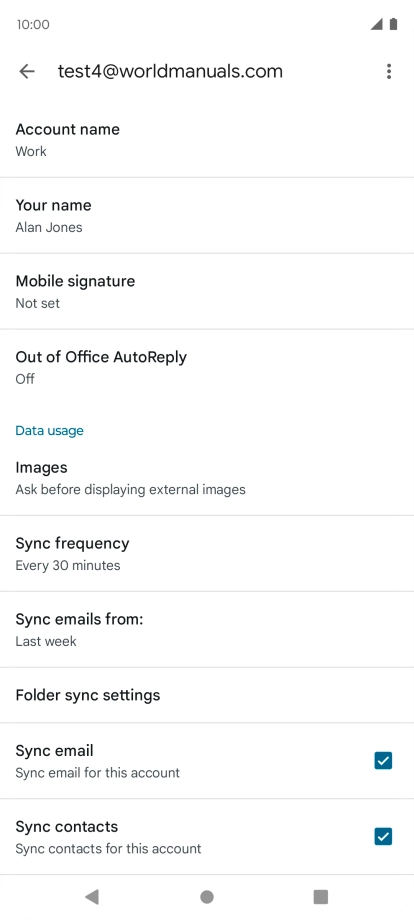Tap the 10:00 clock in status bar
414x920 pixels.
(33, 25)
